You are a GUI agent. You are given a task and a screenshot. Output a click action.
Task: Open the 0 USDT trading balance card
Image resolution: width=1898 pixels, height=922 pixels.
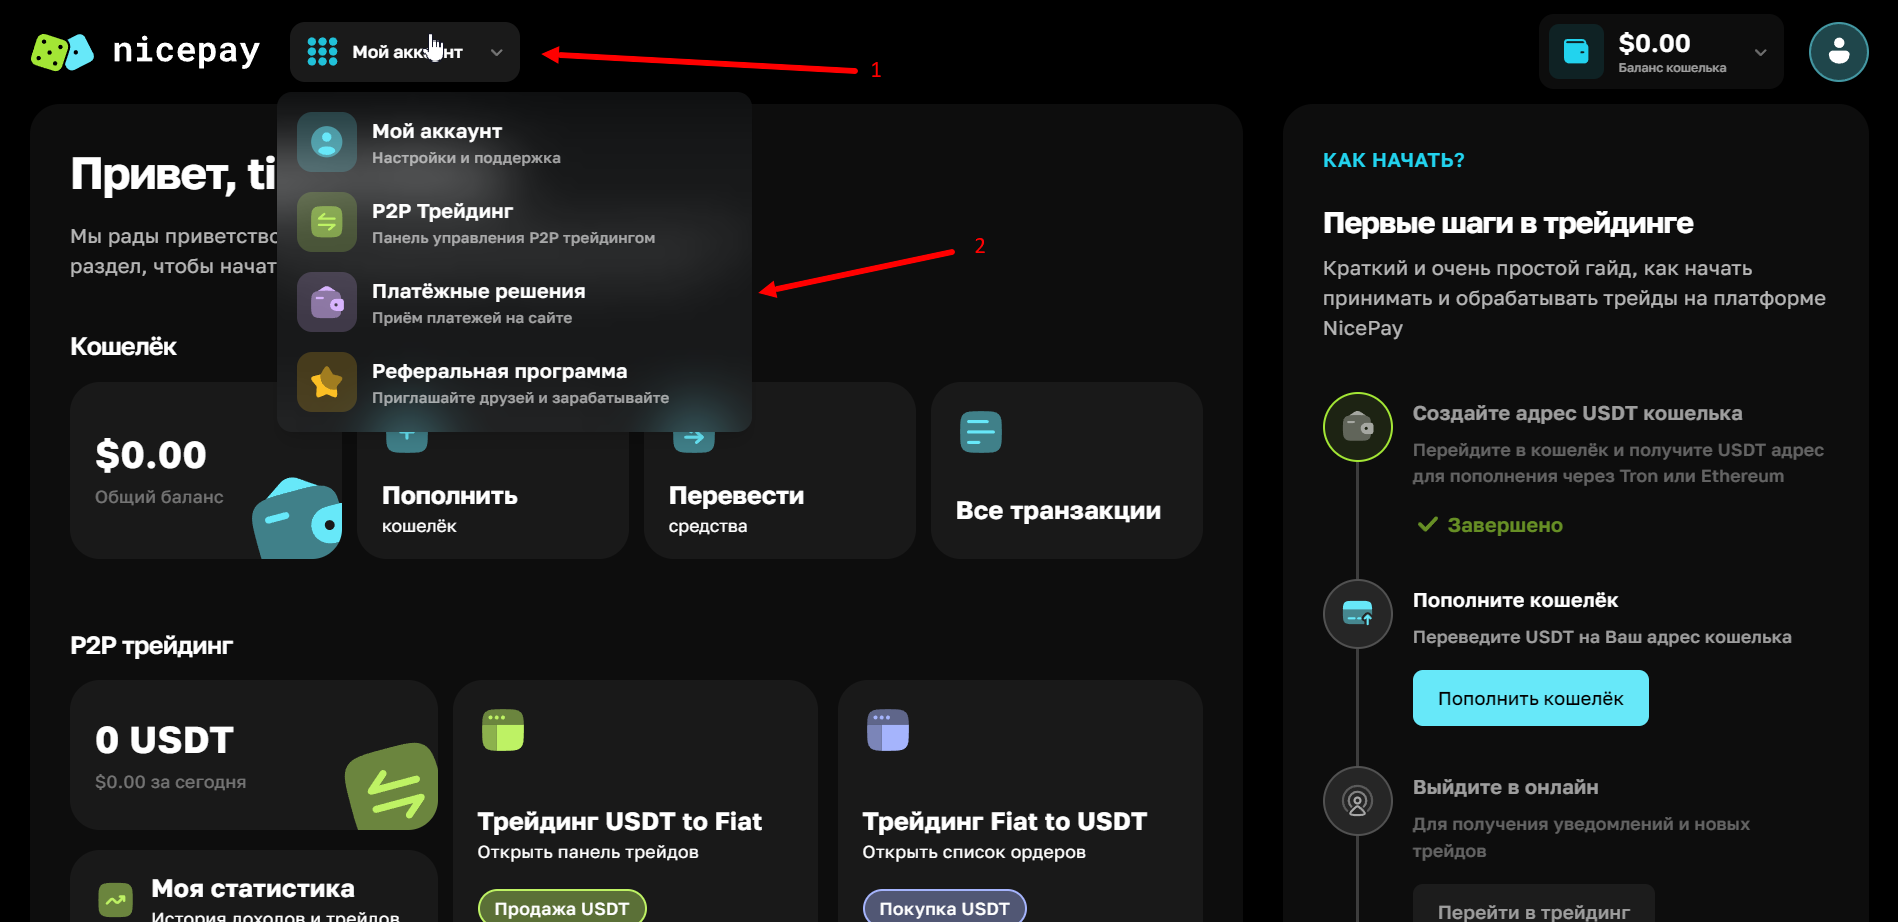254,755
